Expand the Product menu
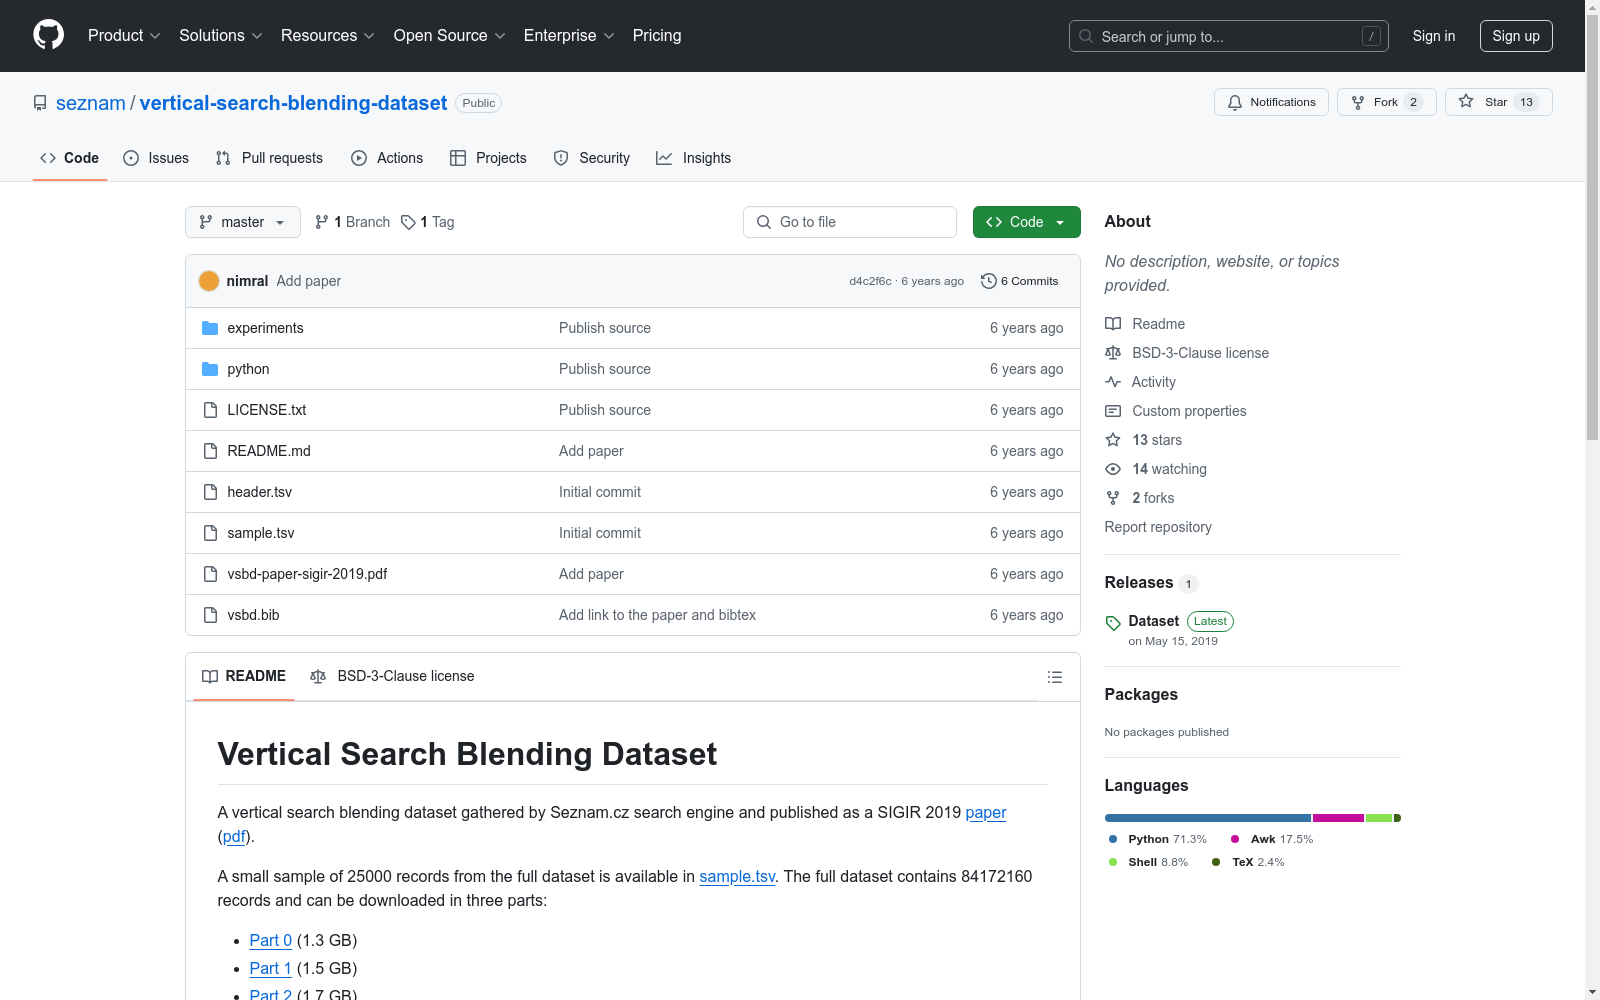The height and width of the screenshot is (1000, 1600). (x=124, y=36)
